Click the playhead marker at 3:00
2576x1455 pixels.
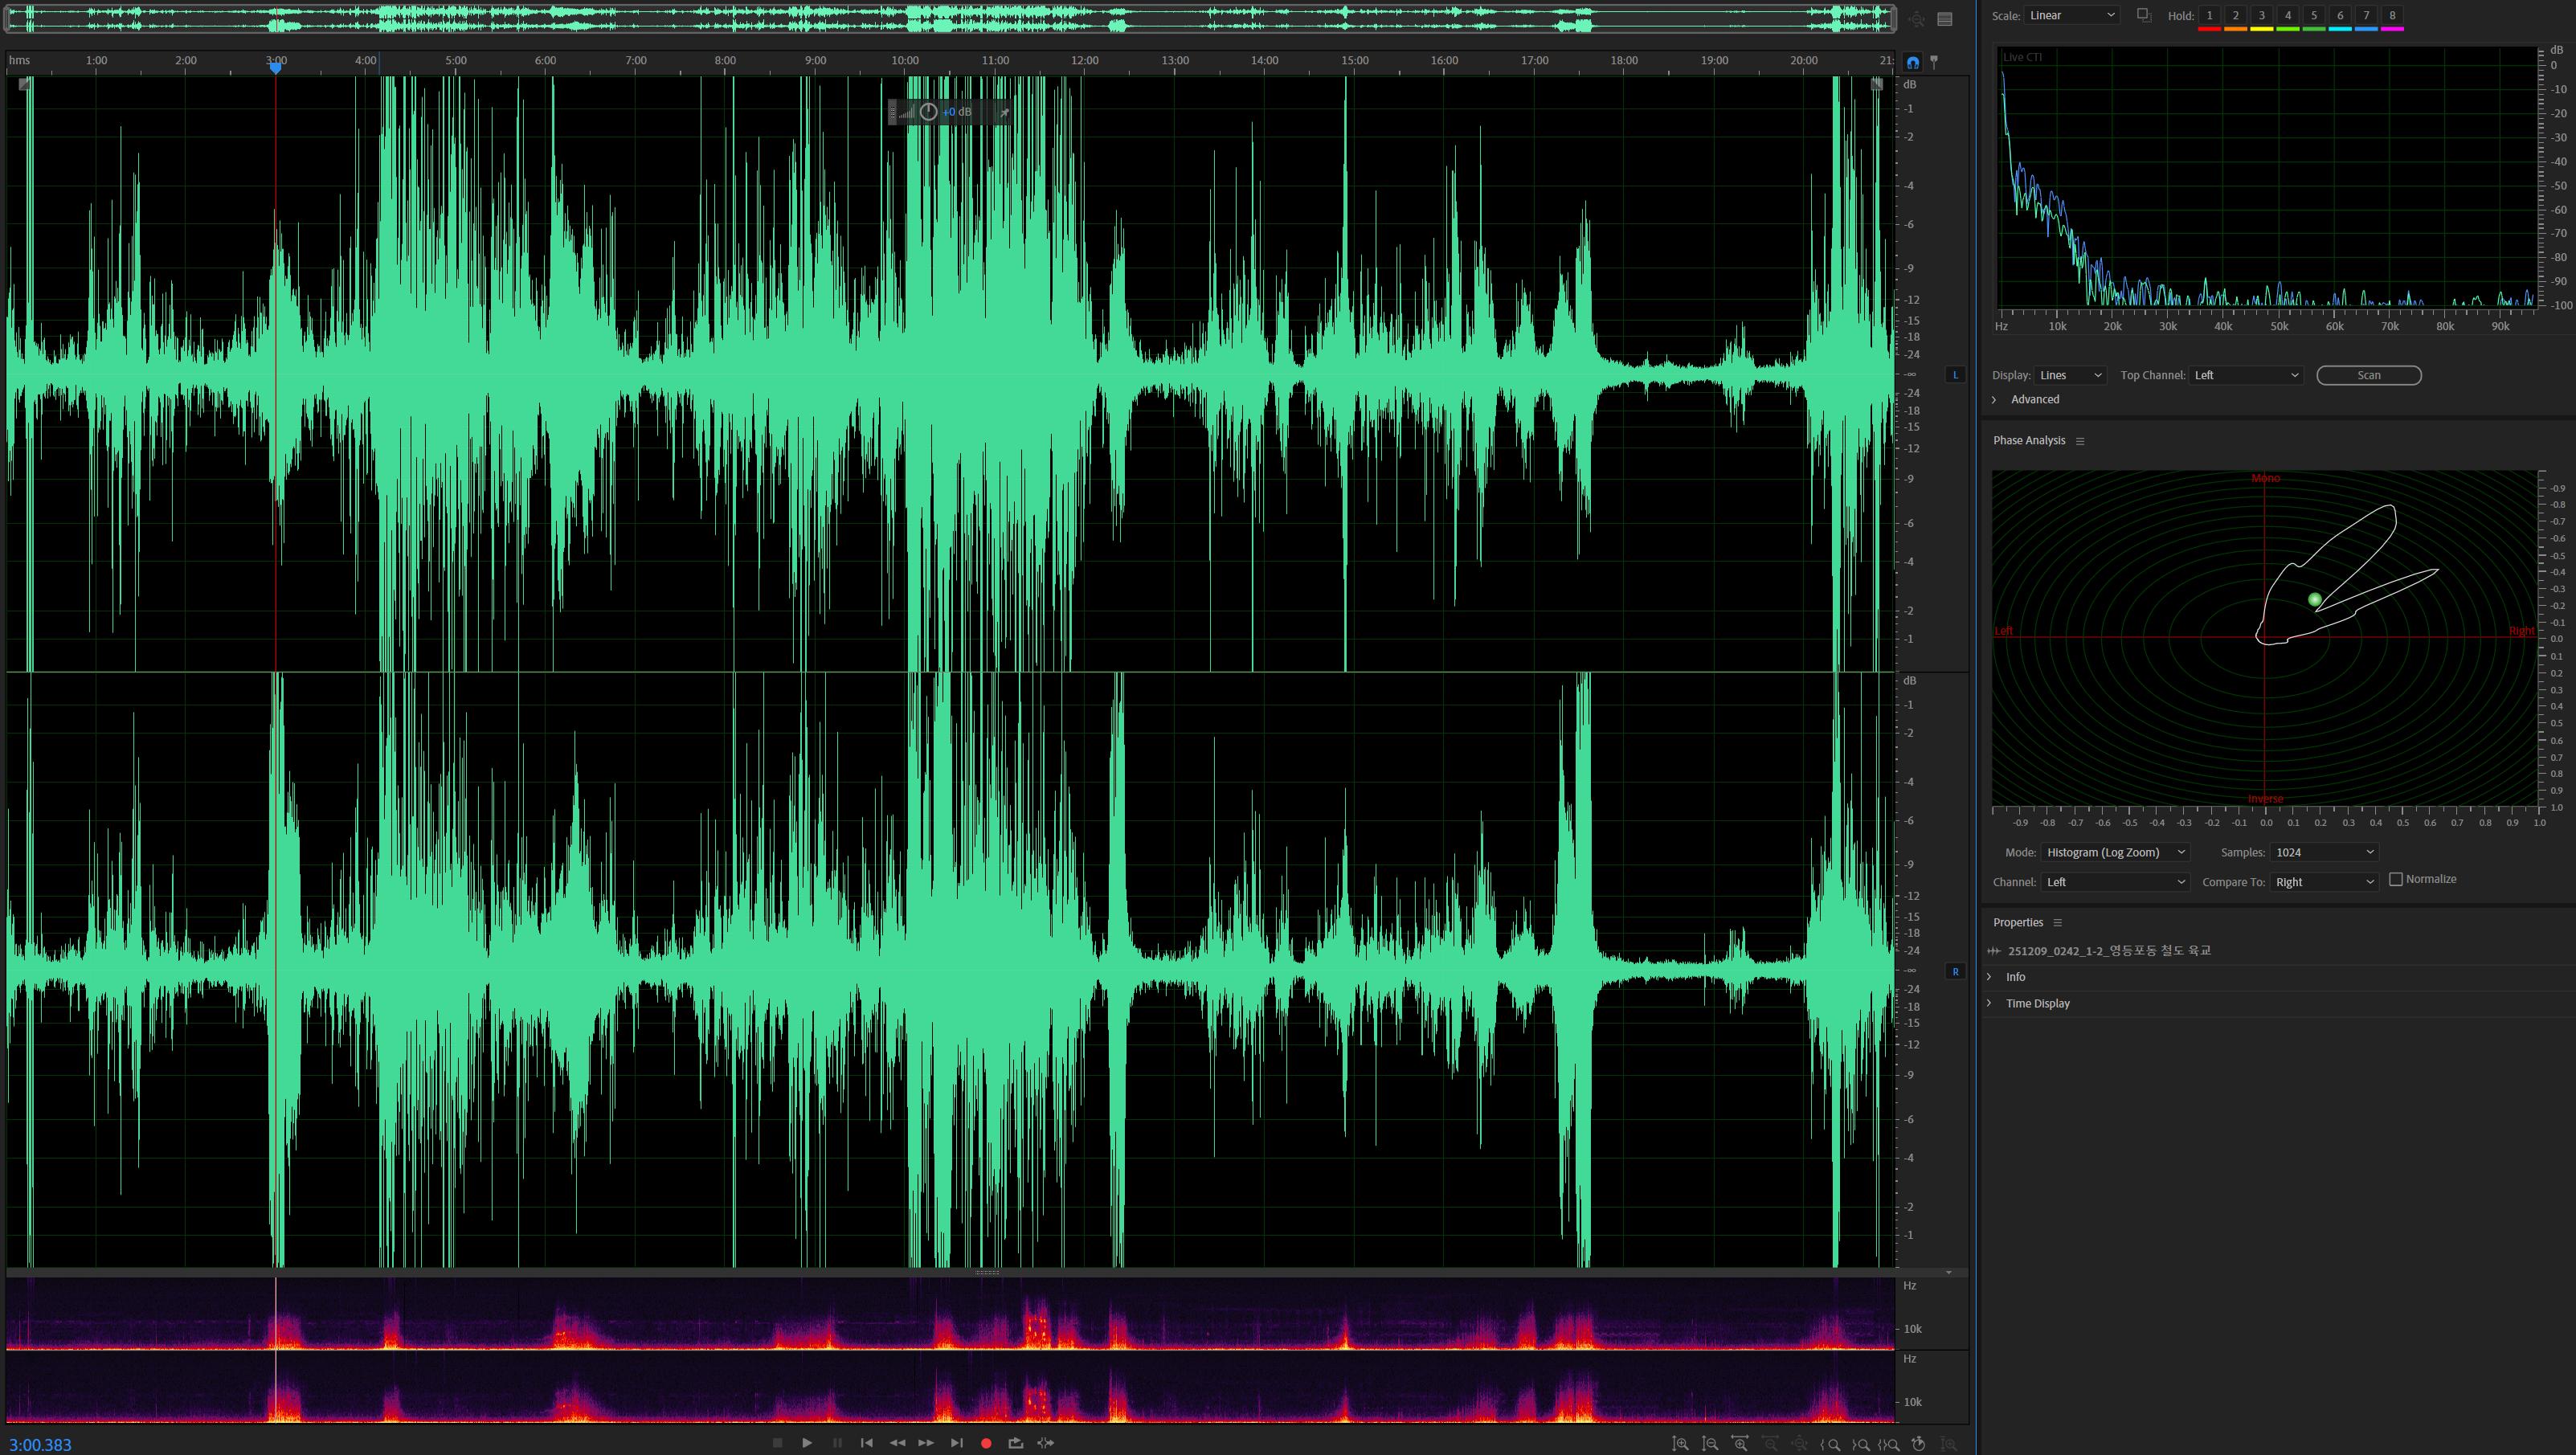(x=275, y=67)
